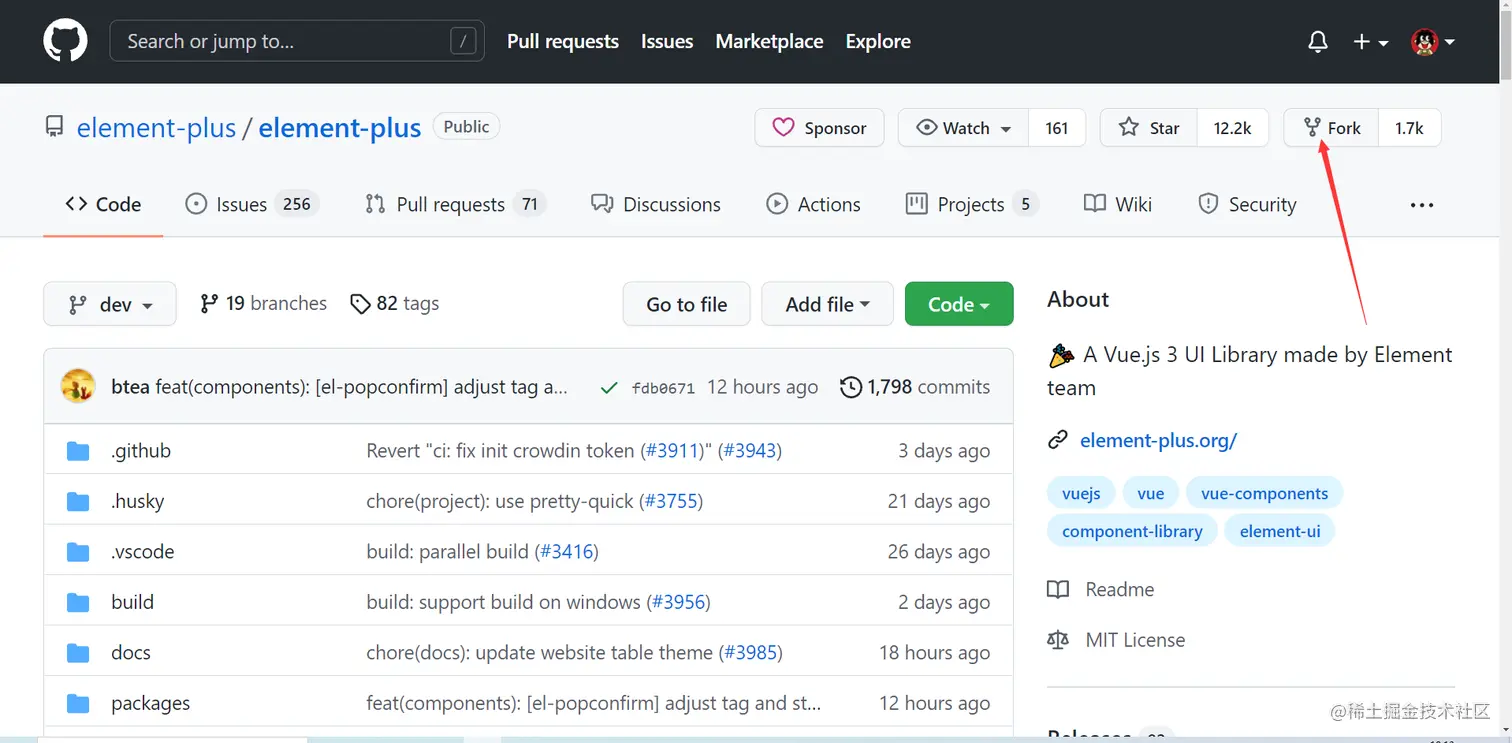Switch to the Projects tab
Viewport: 1512px width, 743px height.
tap(972, 204)
